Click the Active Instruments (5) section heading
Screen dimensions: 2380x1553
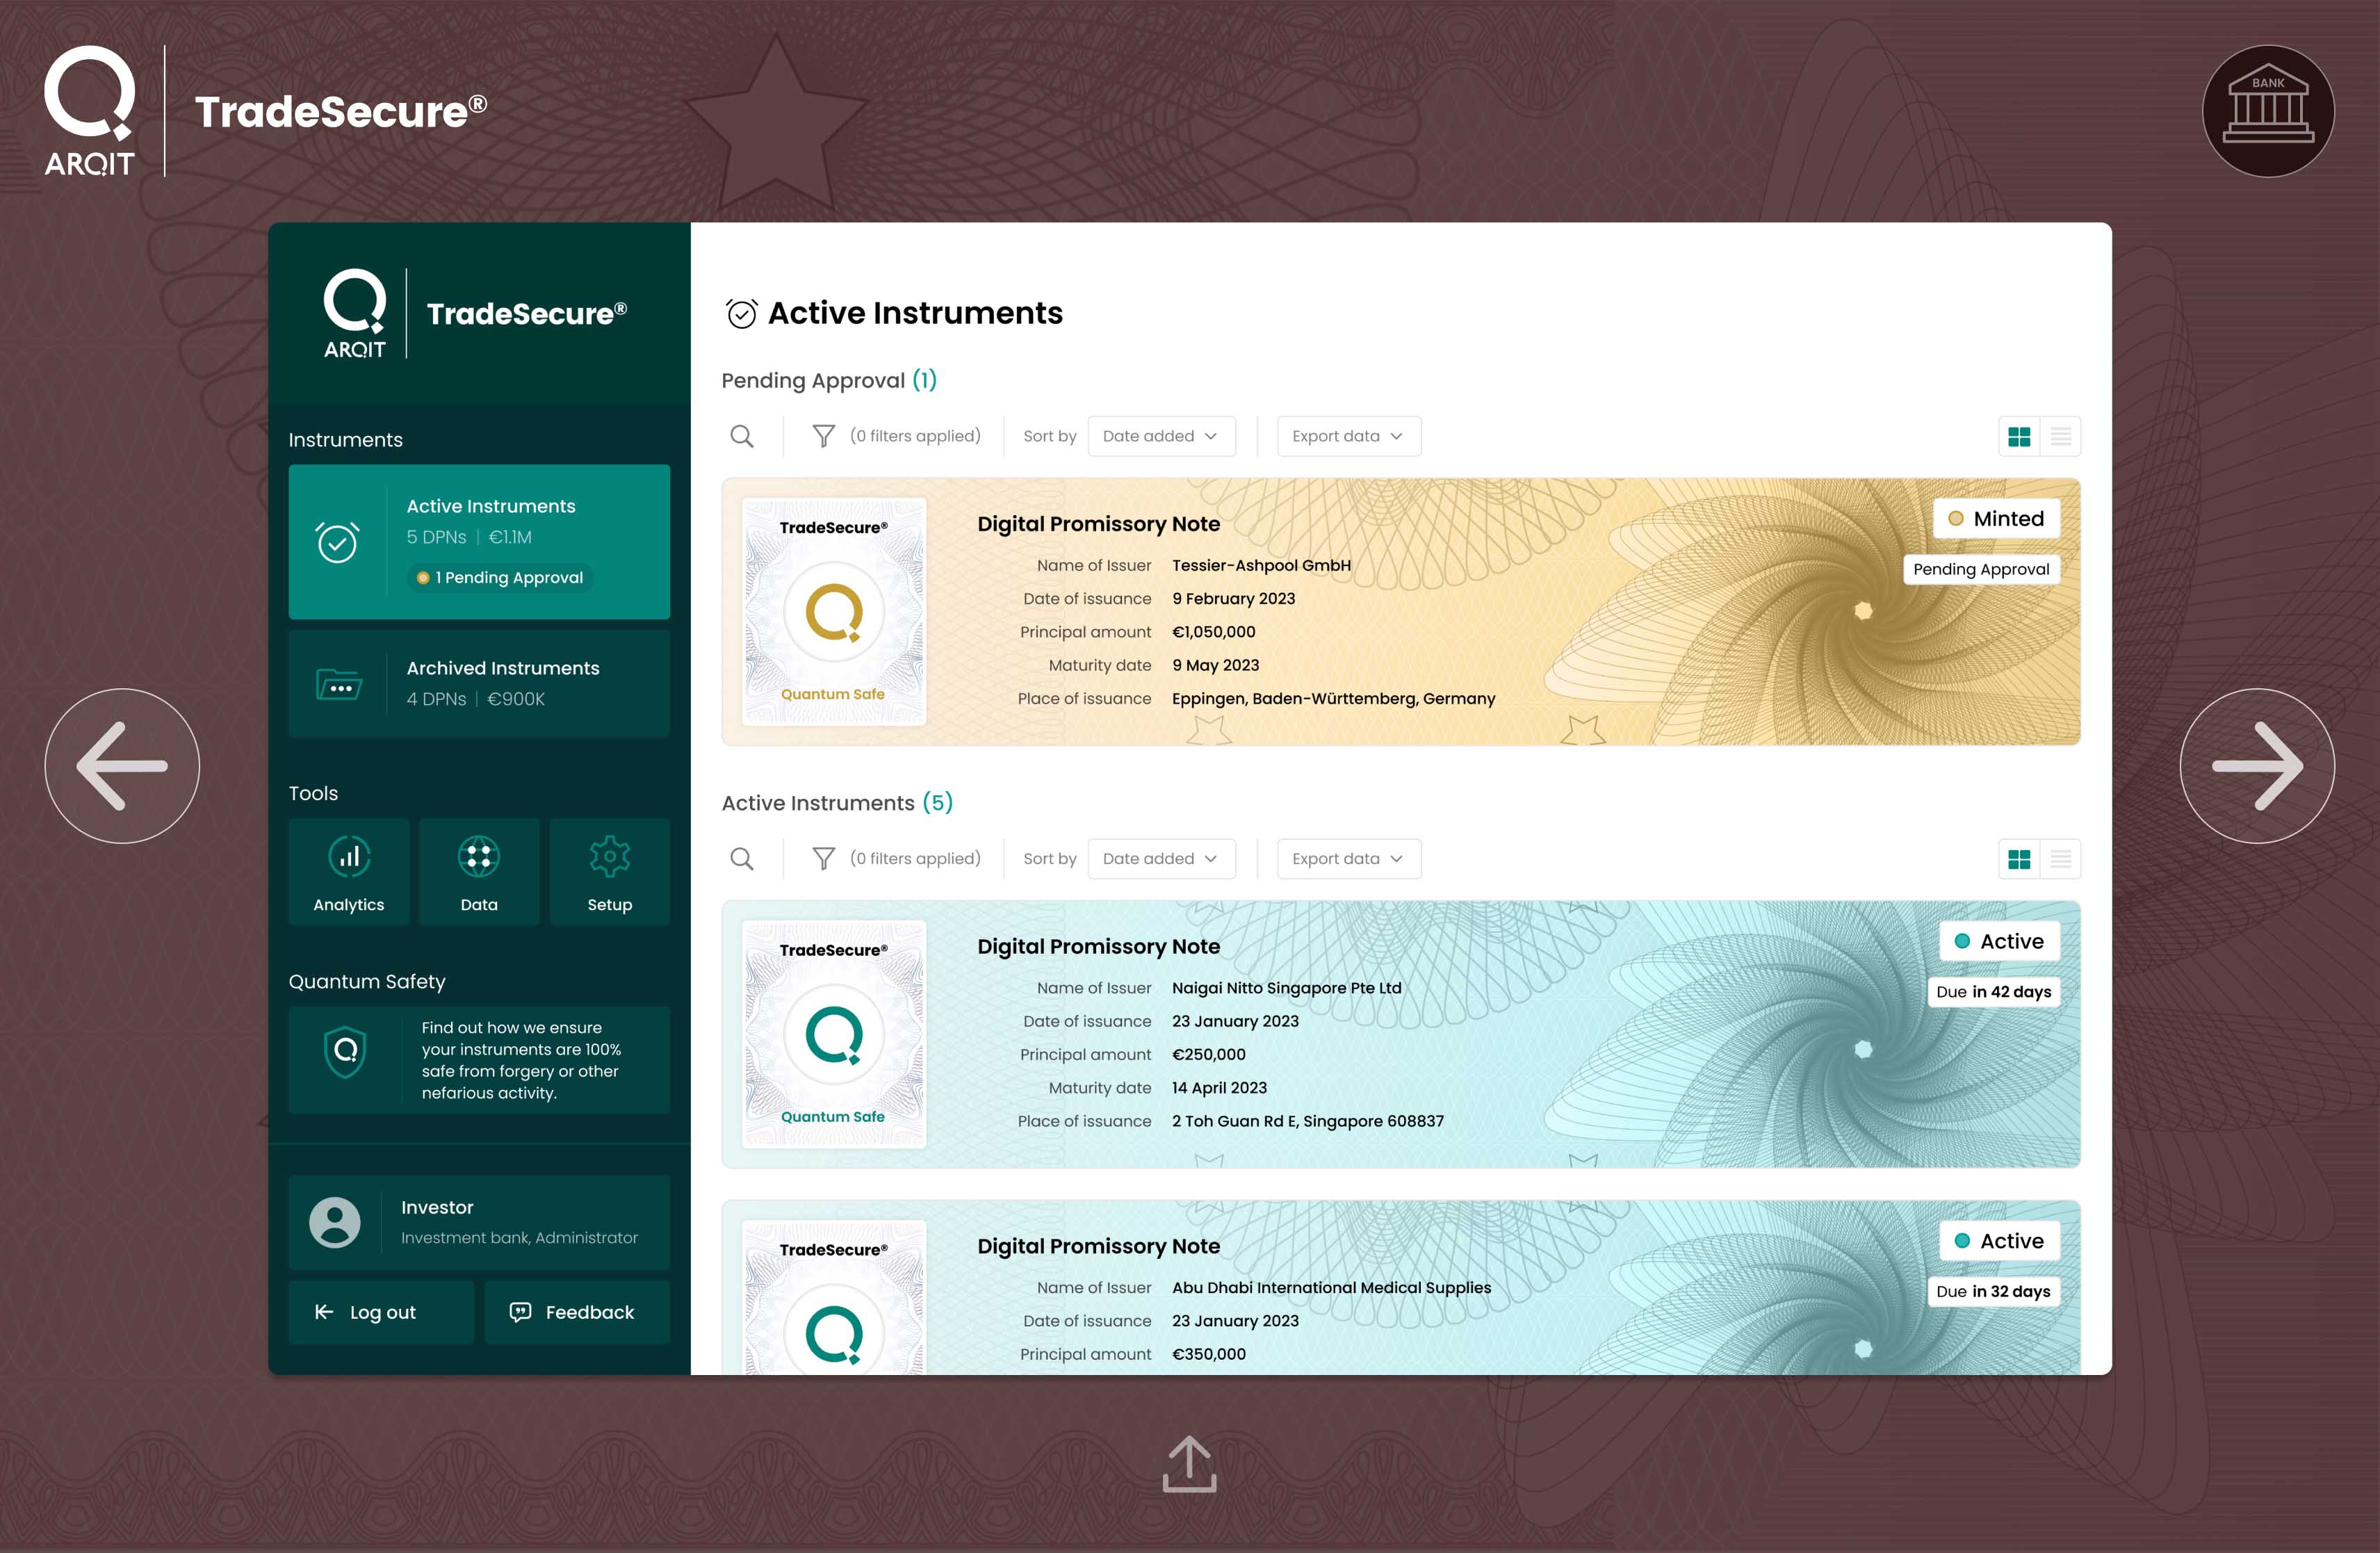click(837, 803)
